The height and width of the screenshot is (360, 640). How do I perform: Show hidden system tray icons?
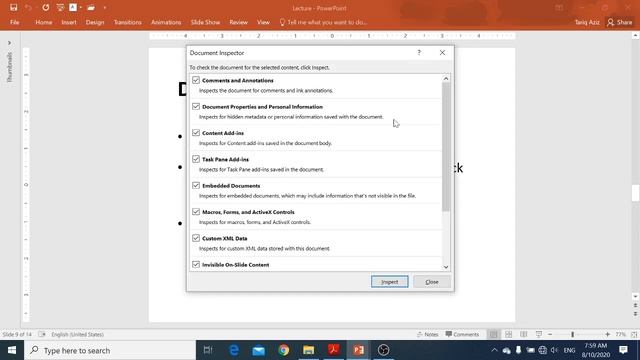coord(494,350)
